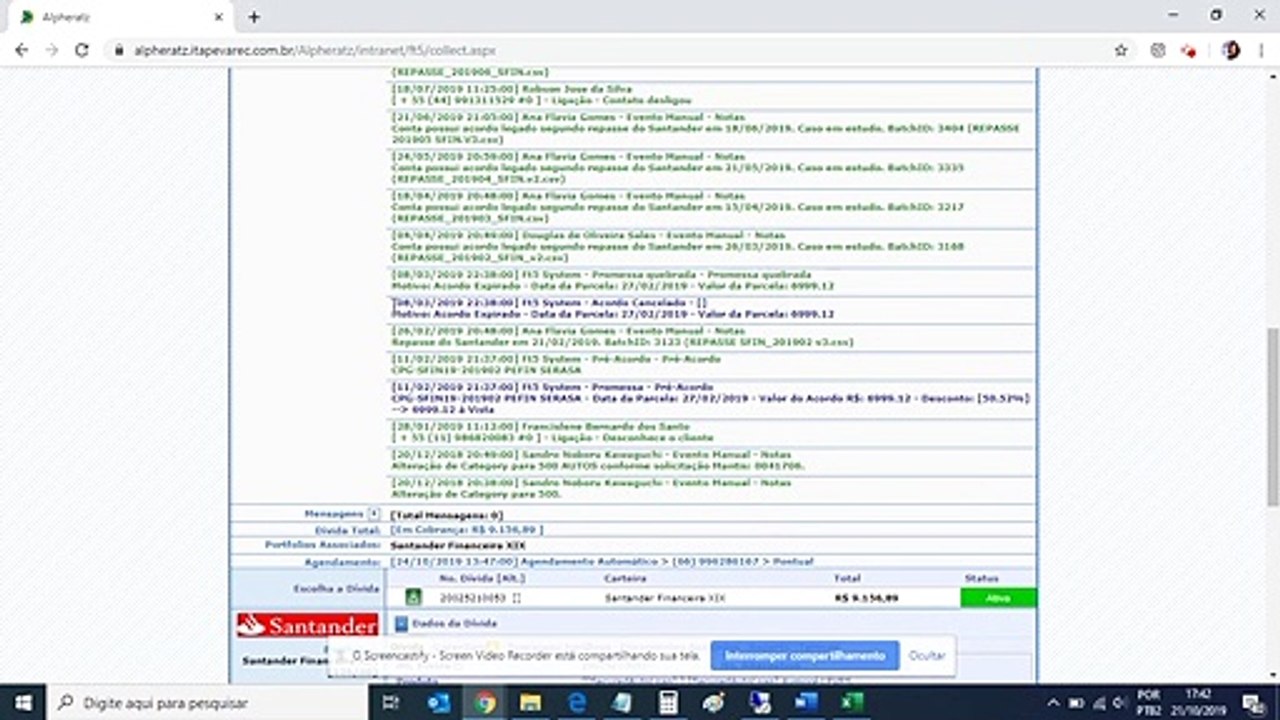This screenshot has width=1280, height=720.
Task: Click the Windows taskbar search box
Action: coord(208,703)
